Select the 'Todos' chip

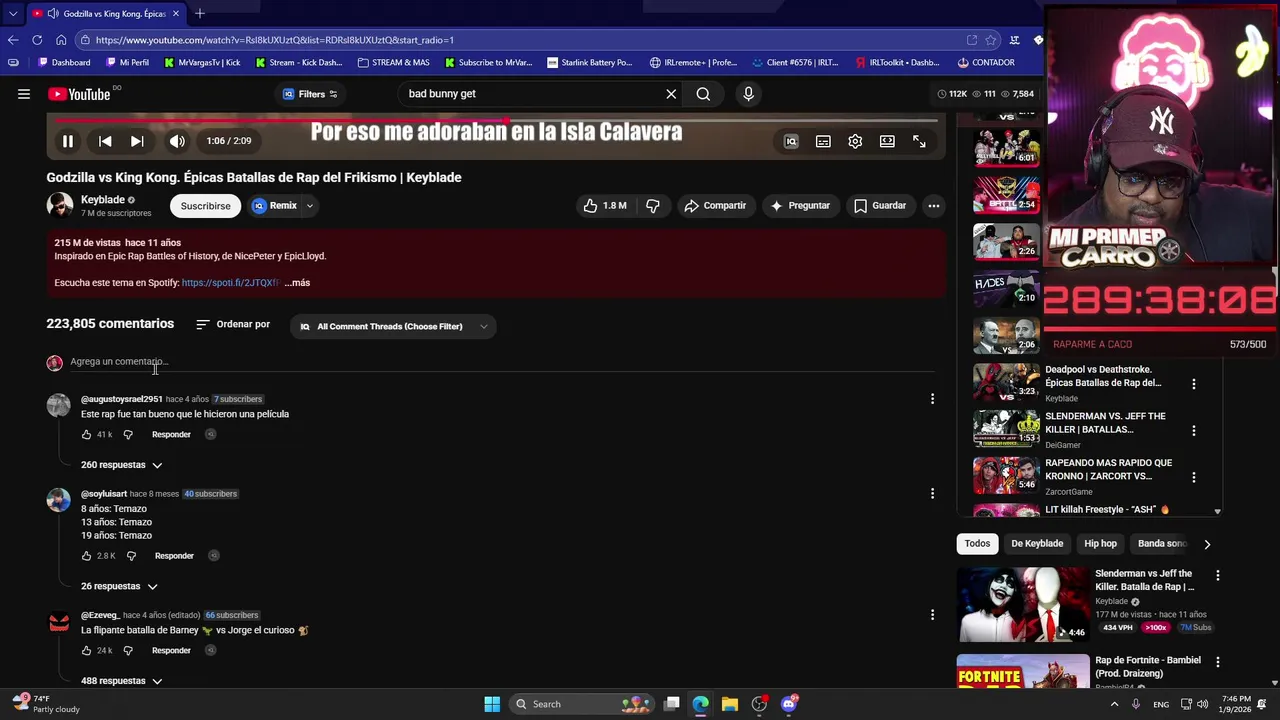point(977,544)
